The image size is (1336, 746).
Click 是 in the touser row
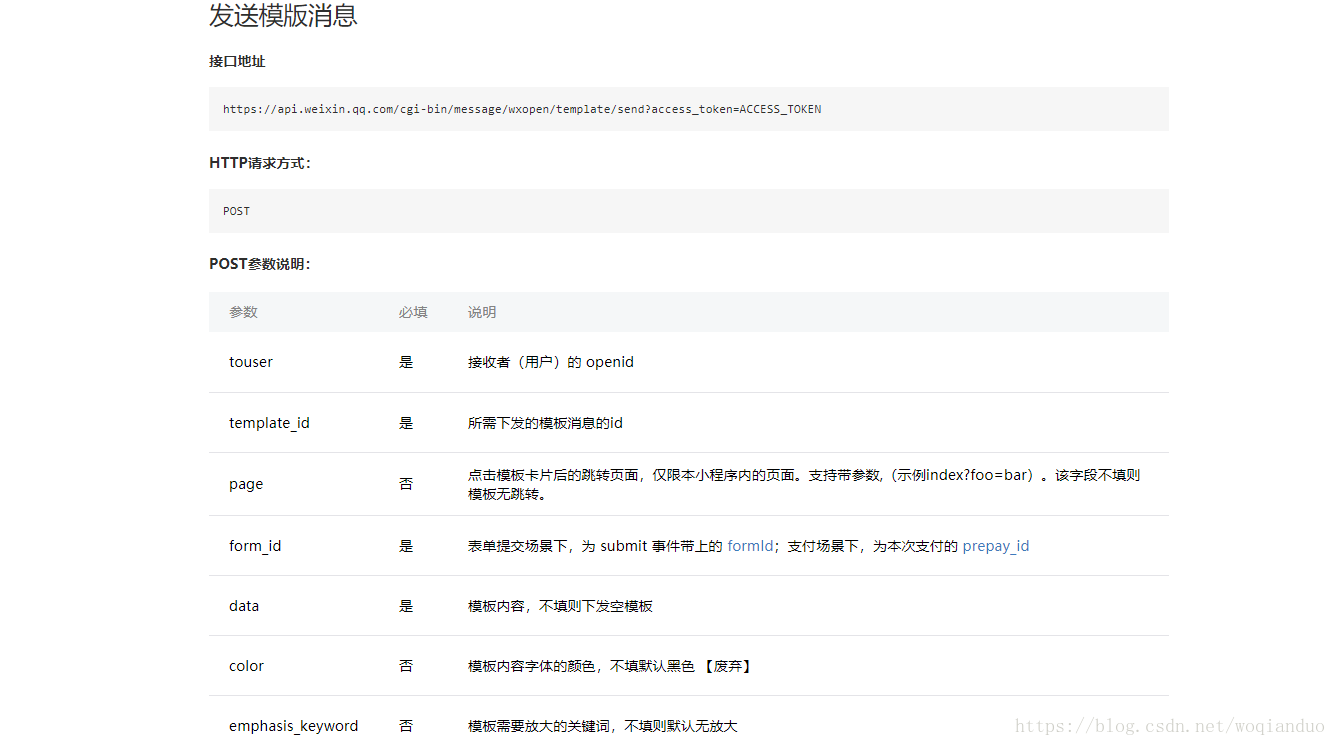(406, 362)
